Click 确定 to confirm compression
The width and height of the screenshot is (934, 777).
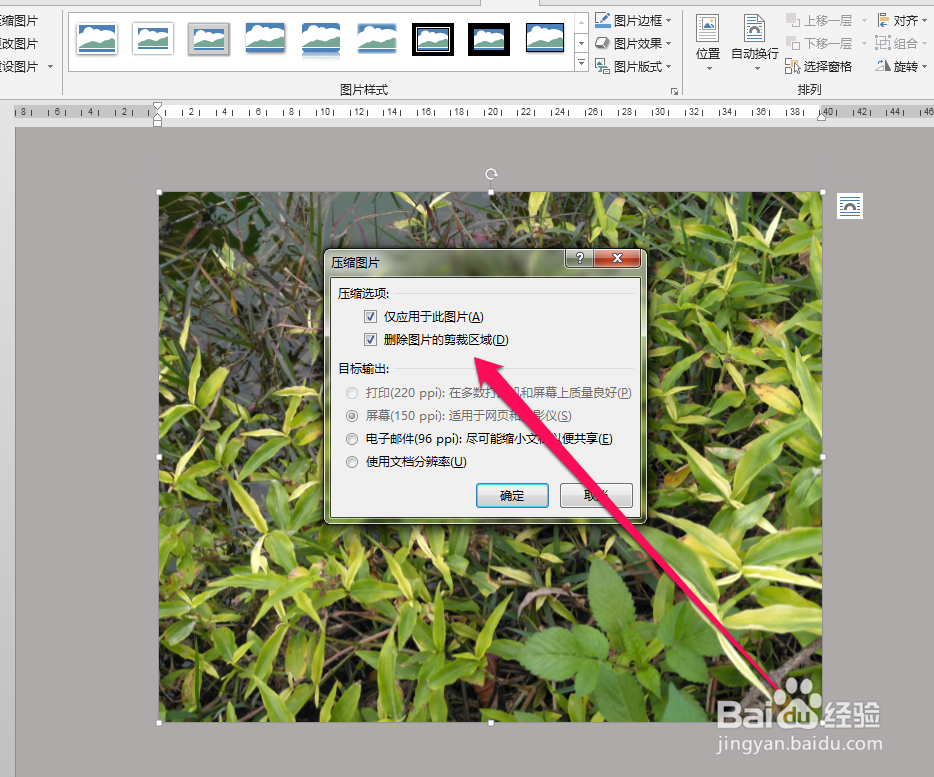[512, 496]
